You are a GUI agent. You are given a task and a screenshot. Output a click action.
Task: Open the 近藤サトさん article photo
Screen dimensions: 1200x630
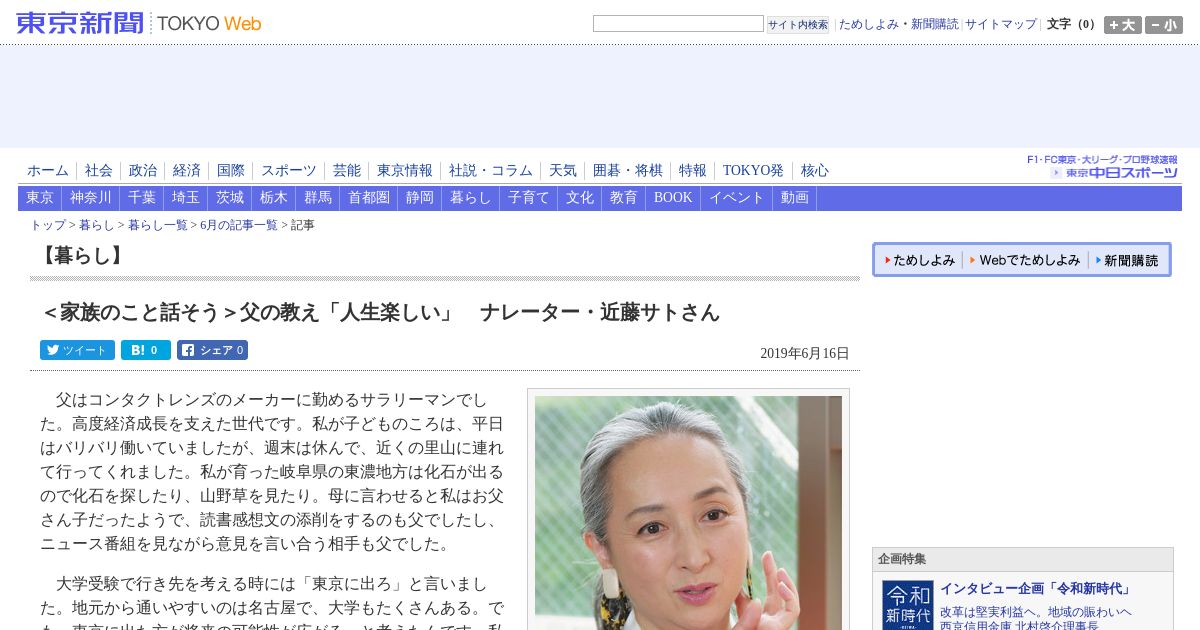click(688, 513)
